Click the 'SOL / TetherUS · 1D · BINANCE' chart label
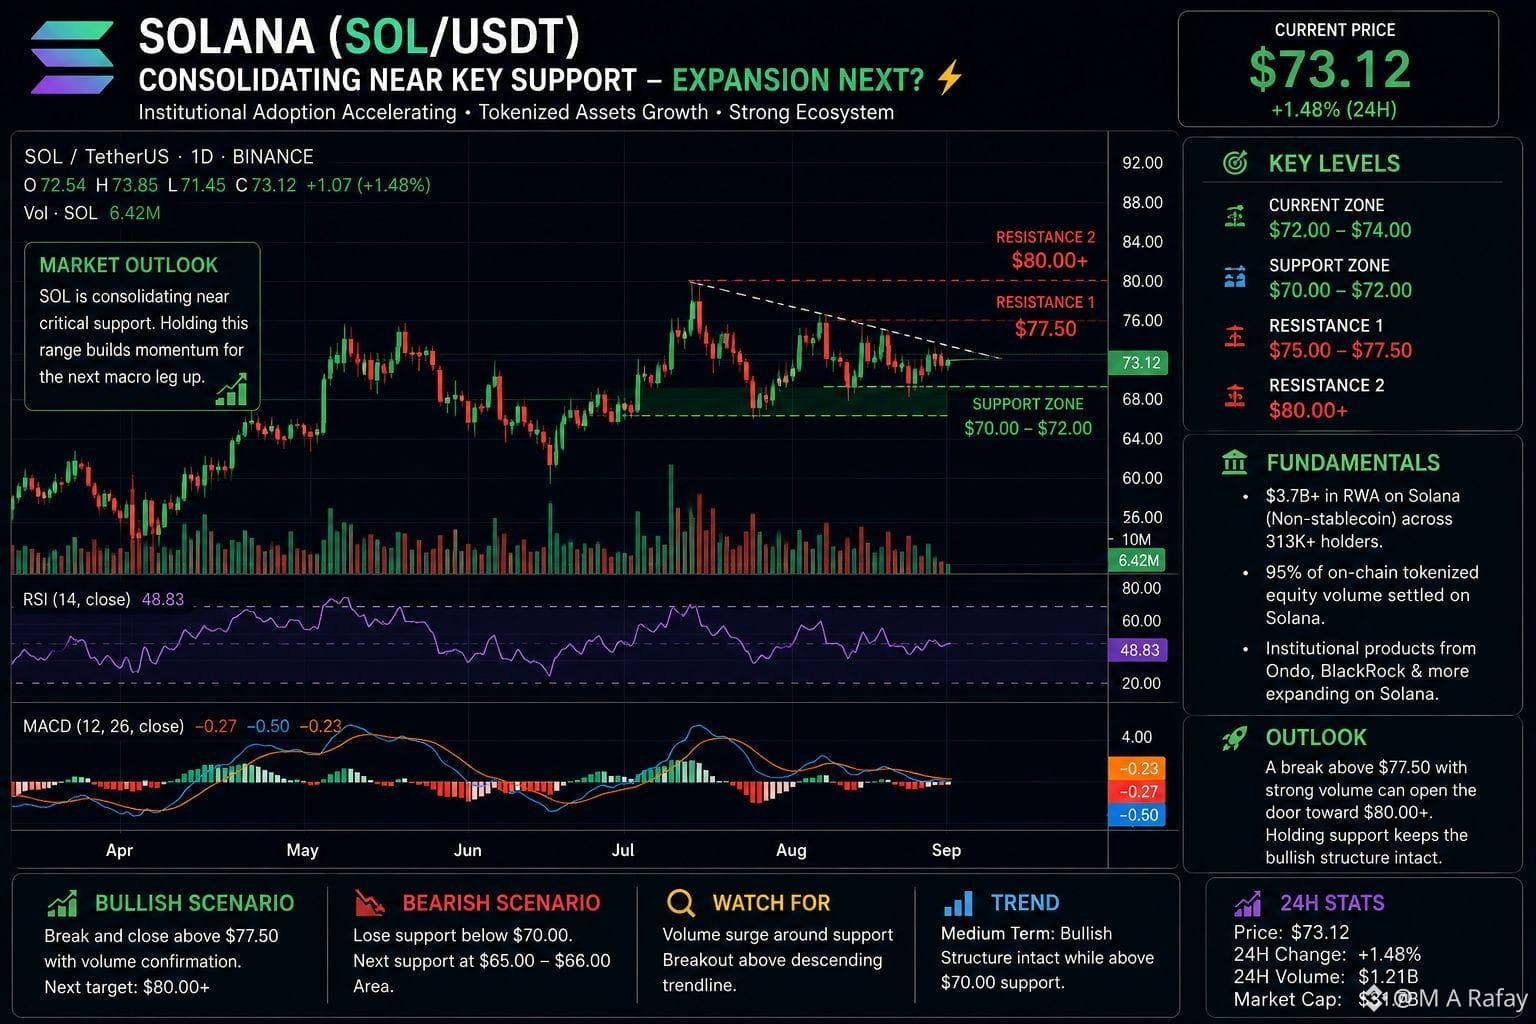Viewport: 1536px width, 1024px height. (x=169, y=157)
